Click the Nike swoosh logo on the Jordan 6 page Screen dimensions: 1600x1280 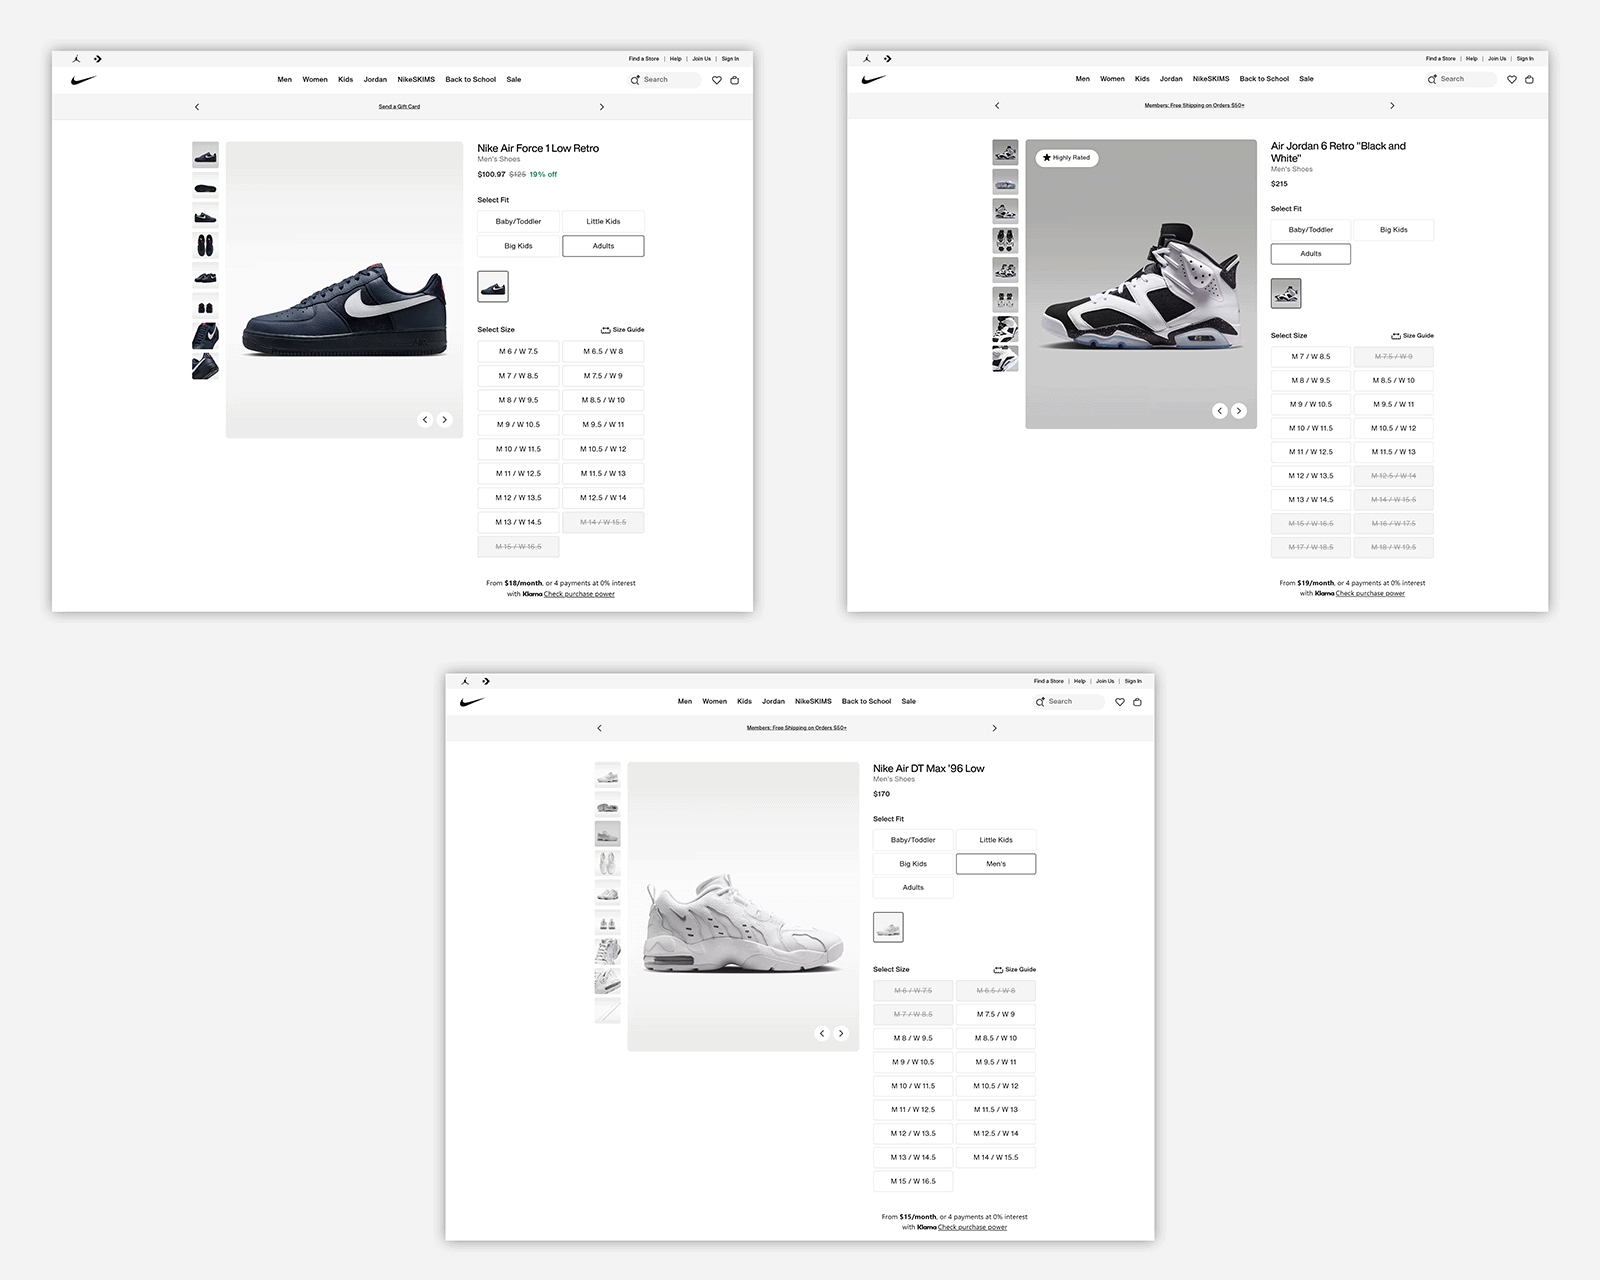[874, 79]
